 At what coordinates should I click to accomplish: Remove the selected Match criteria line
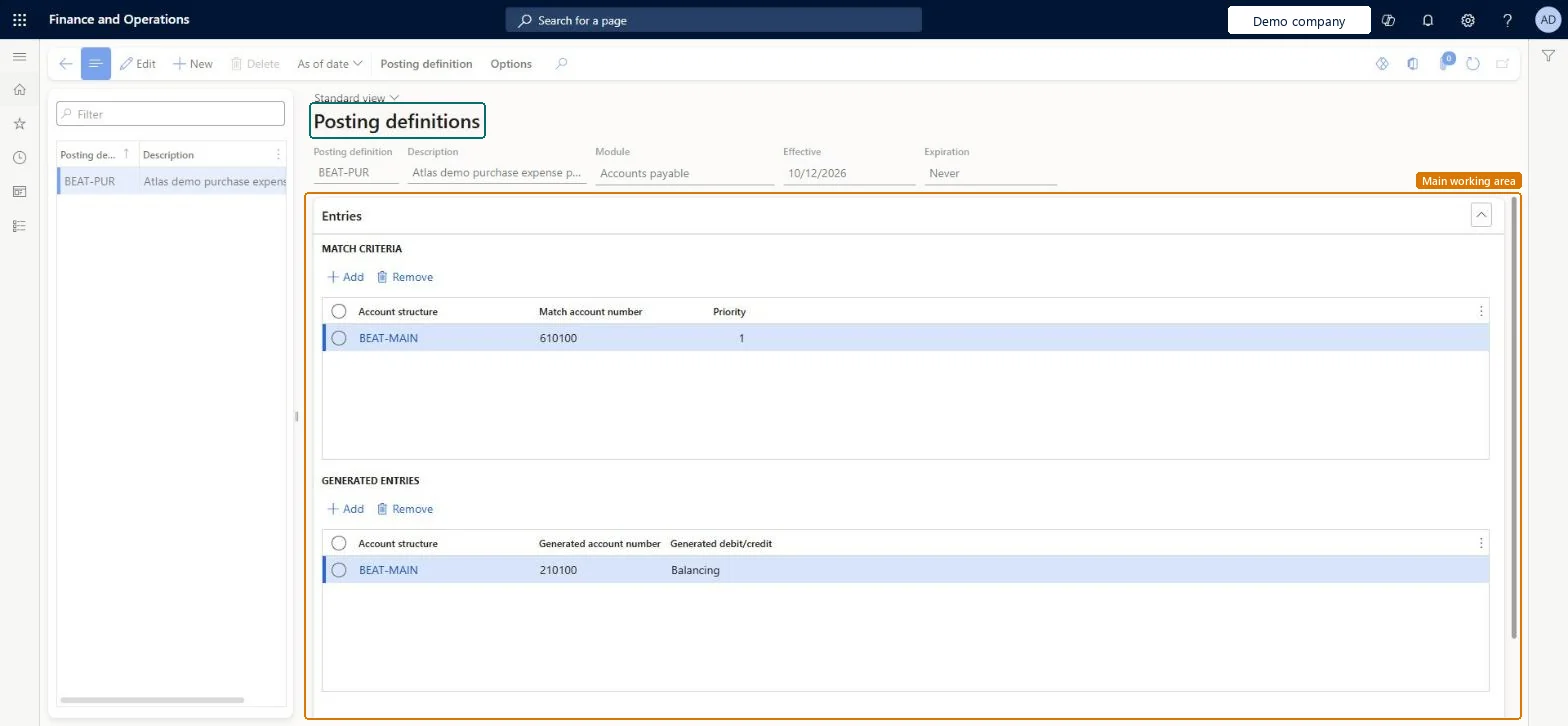405,277
